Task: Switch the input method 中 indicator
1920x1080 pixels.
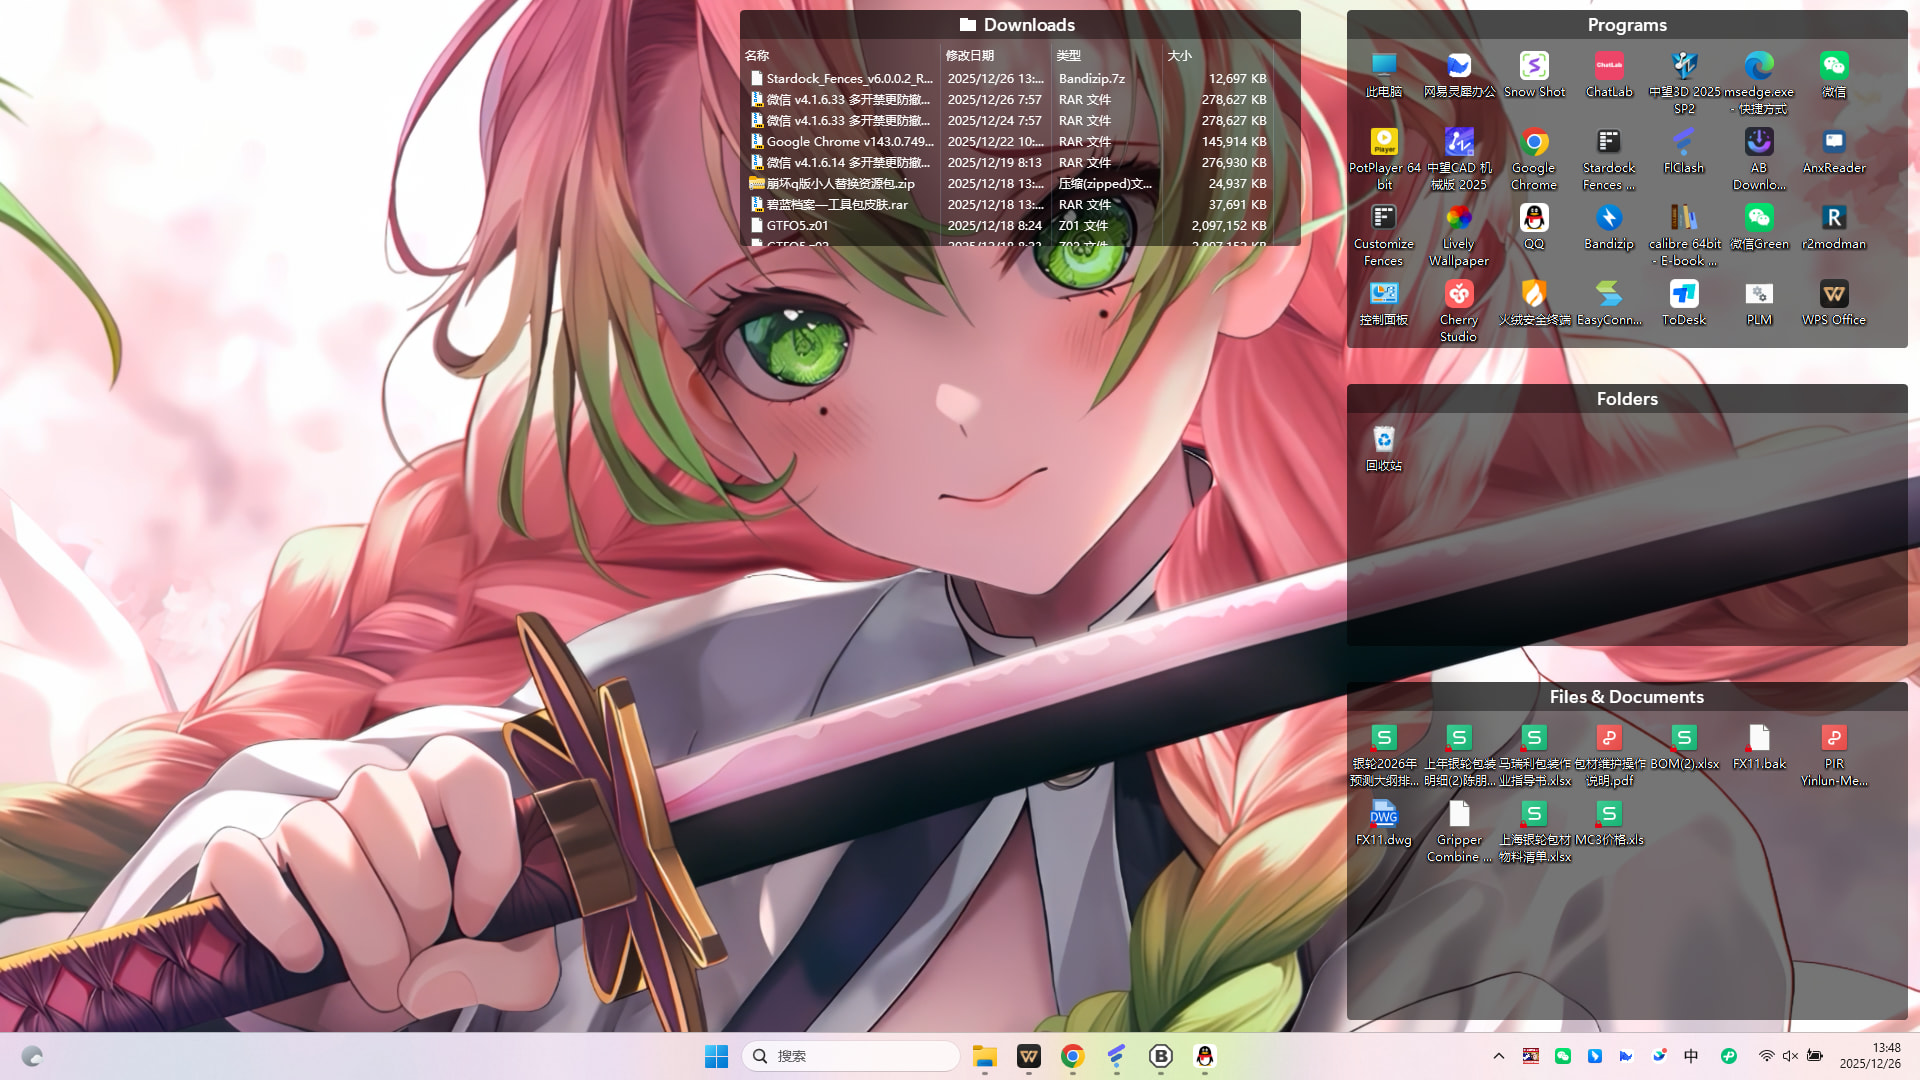Action: pyautogui.click(x=1691, y=1056)
